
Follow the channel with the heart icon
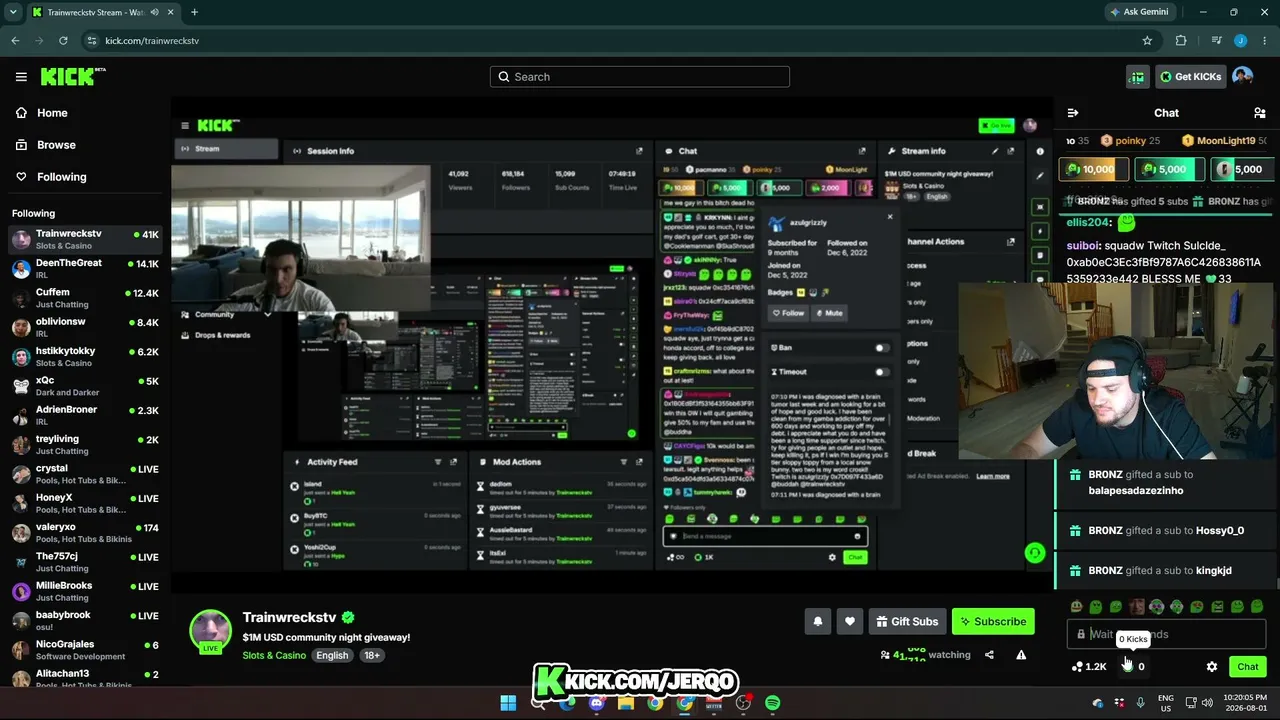850,621
